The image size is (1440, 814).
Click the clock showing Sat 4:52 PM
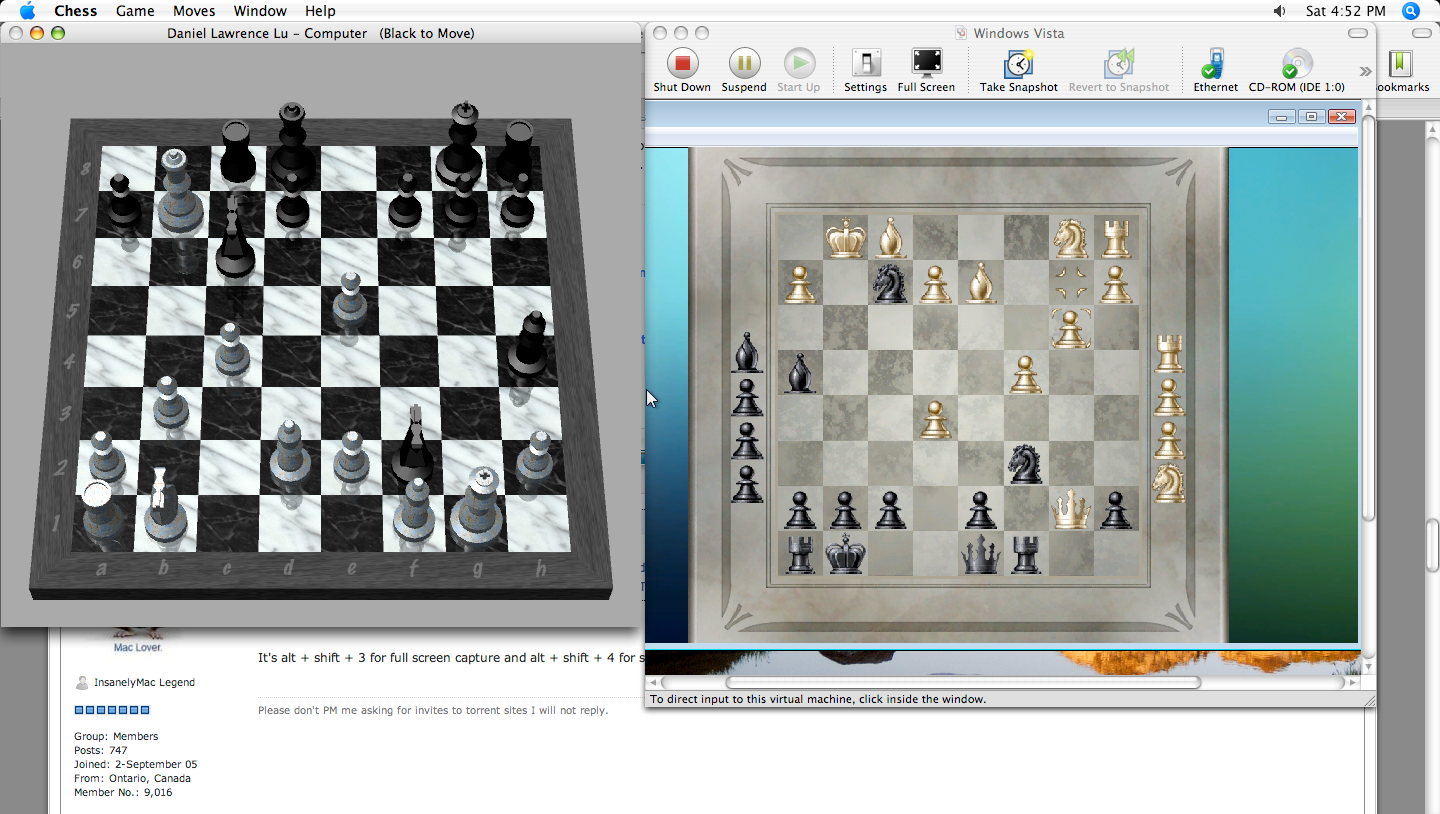tap(1346, 11)
